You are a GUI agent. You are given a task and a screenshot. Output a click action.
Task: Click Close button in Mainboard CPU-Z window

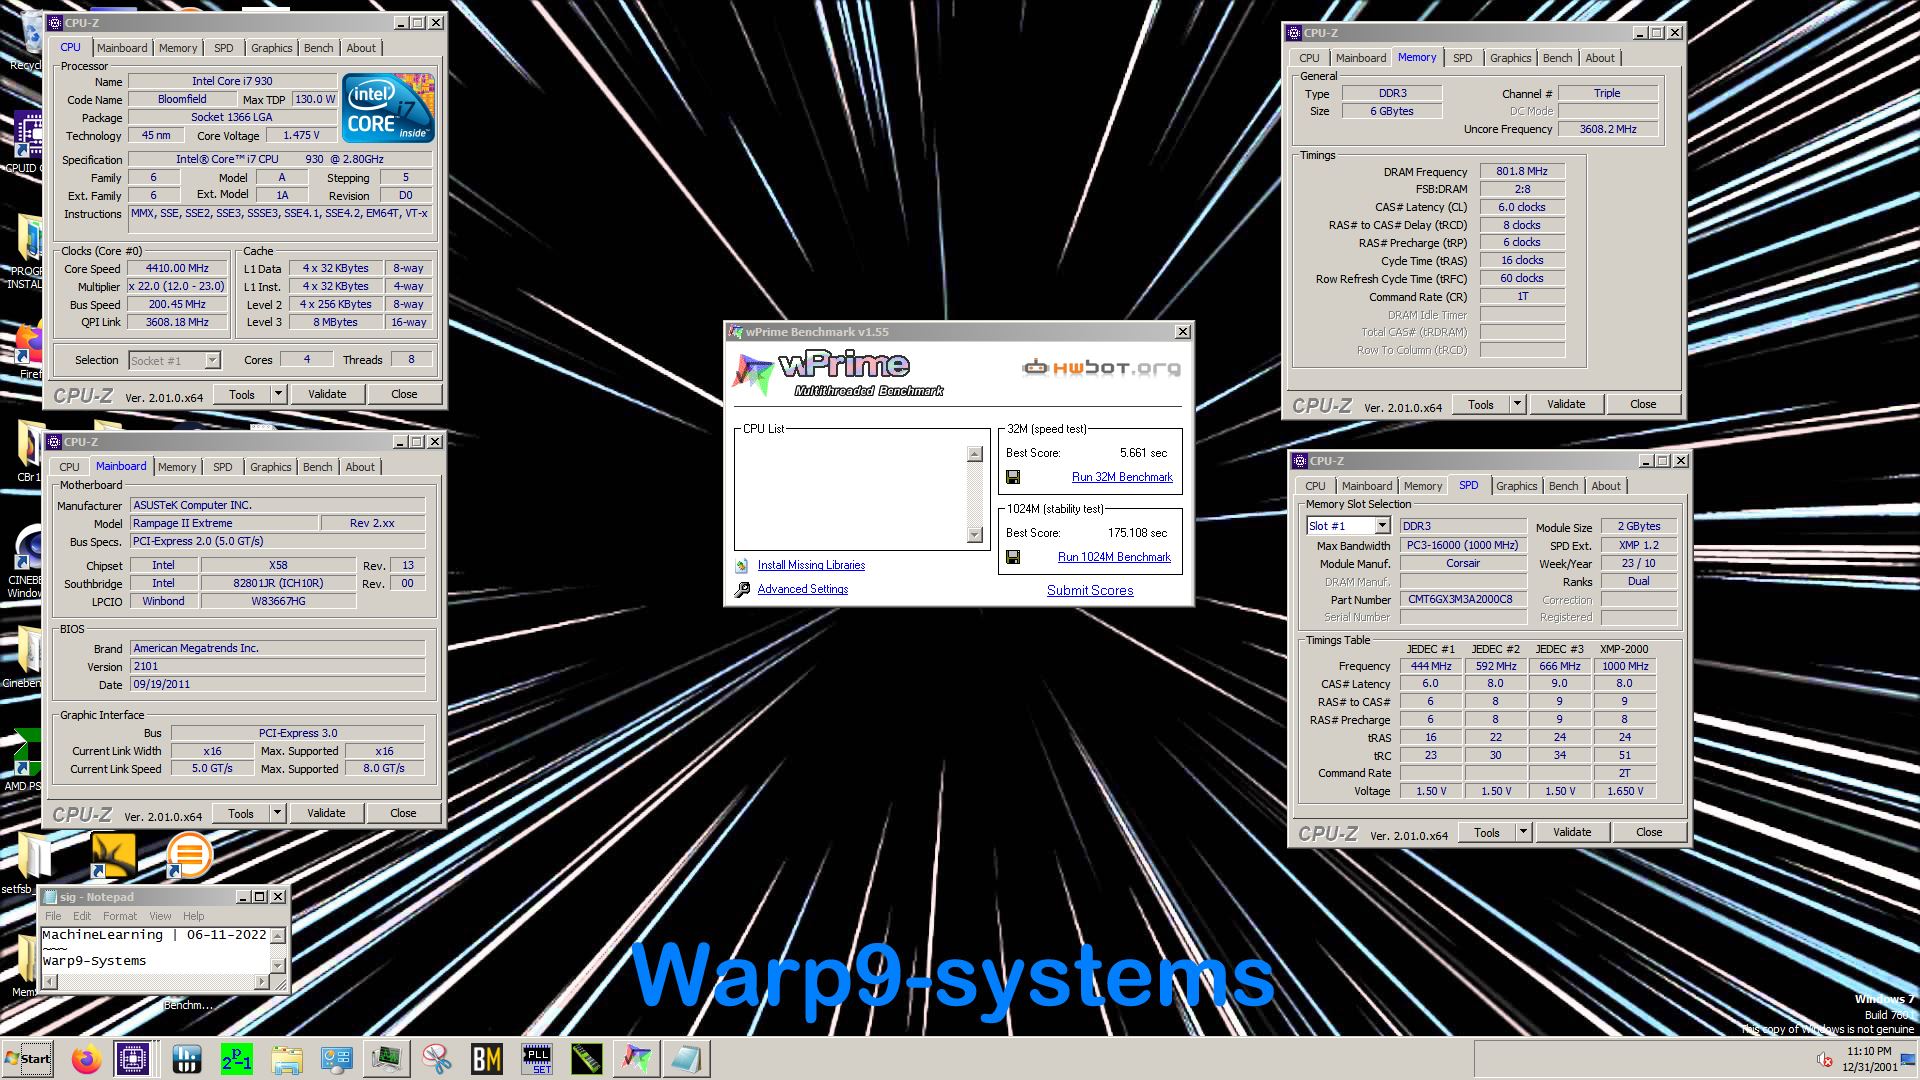tap(403, 813)
